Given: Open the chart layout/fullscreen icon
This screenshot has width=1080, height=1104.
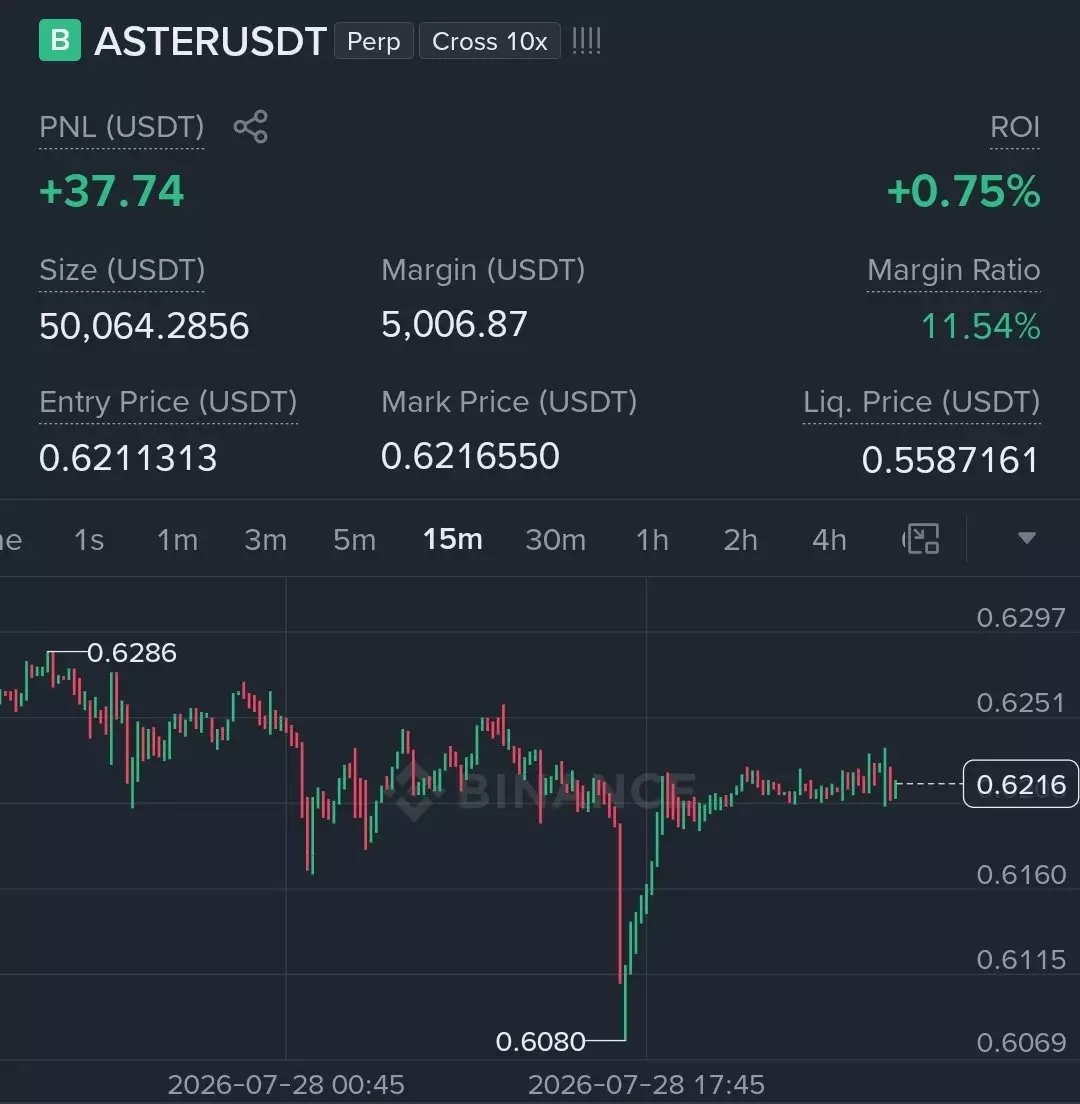Looking at the screenshot, I should 922,539.
